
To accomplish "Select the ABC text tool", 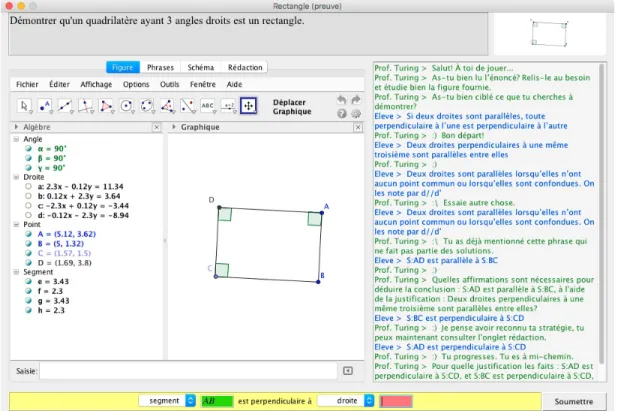I will tap(208, 106).
